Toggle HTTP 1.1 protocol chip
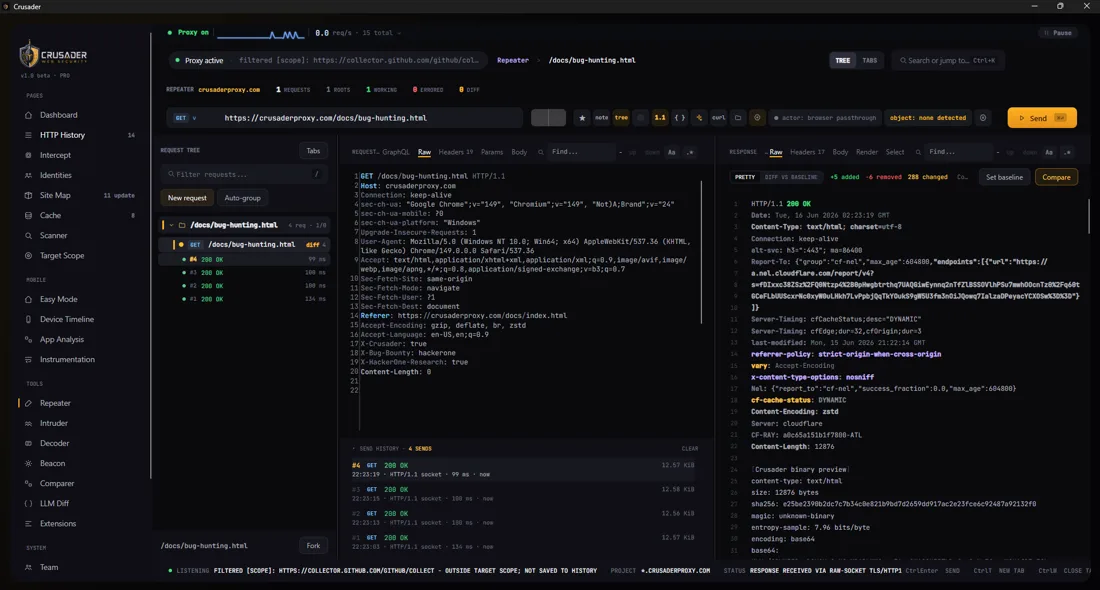The image size is (1100, 590). (660, 118)
